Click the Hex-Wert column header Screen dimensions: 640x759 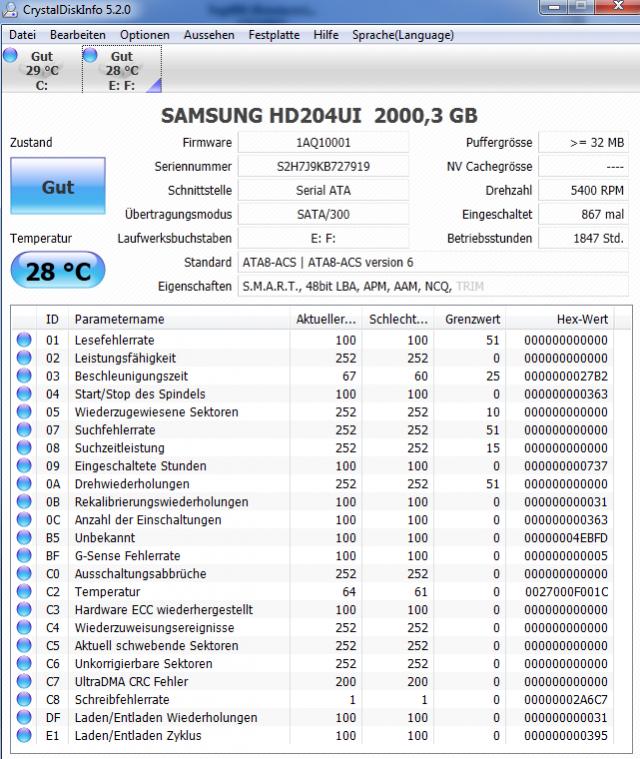(560, 319)
